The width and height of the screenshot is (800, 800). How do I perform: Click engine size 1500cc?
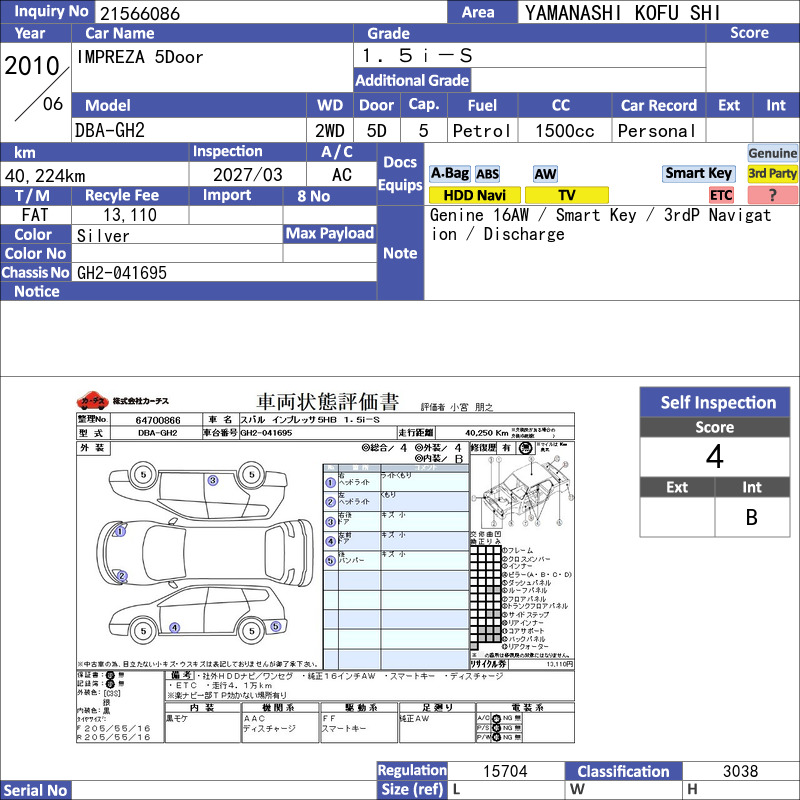point(564,131)
